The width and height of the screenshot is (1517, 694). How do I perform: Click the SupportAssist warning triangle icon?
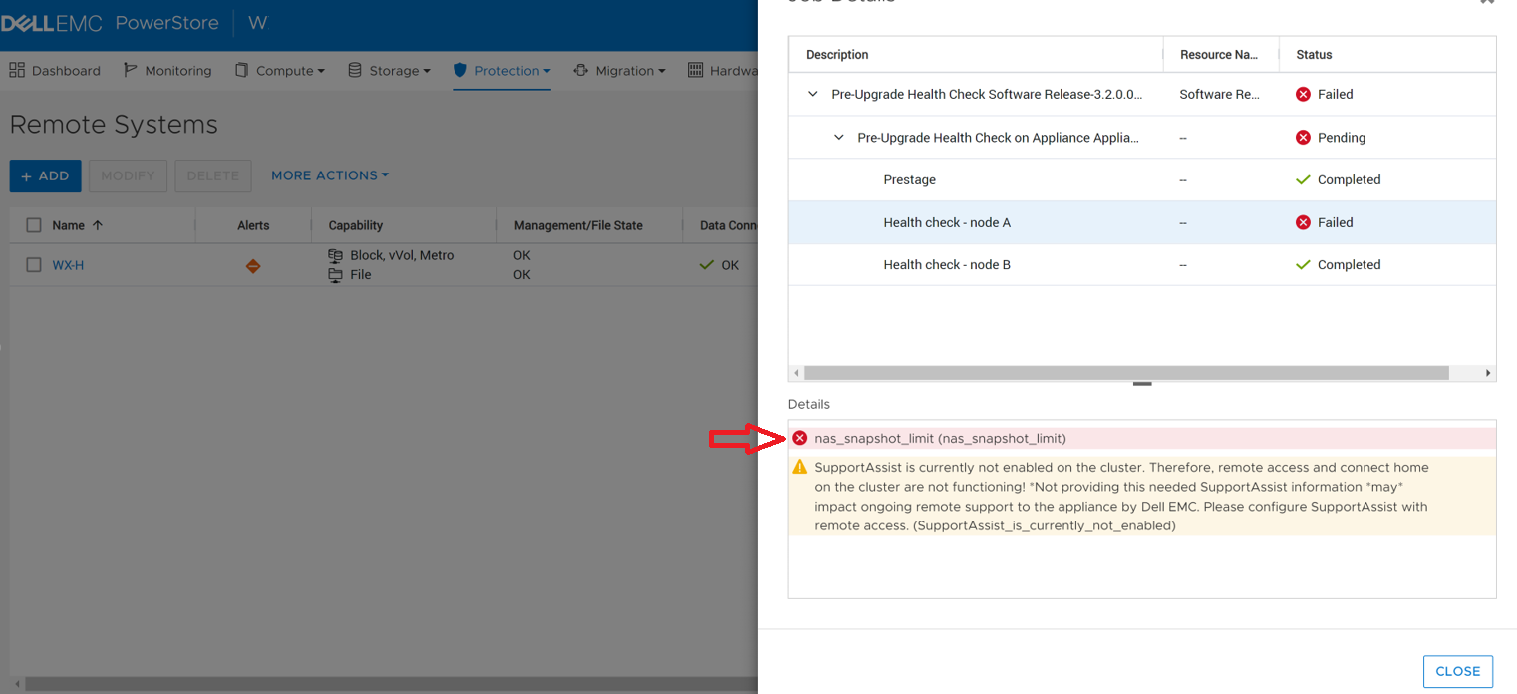click(x=800, y=467)
